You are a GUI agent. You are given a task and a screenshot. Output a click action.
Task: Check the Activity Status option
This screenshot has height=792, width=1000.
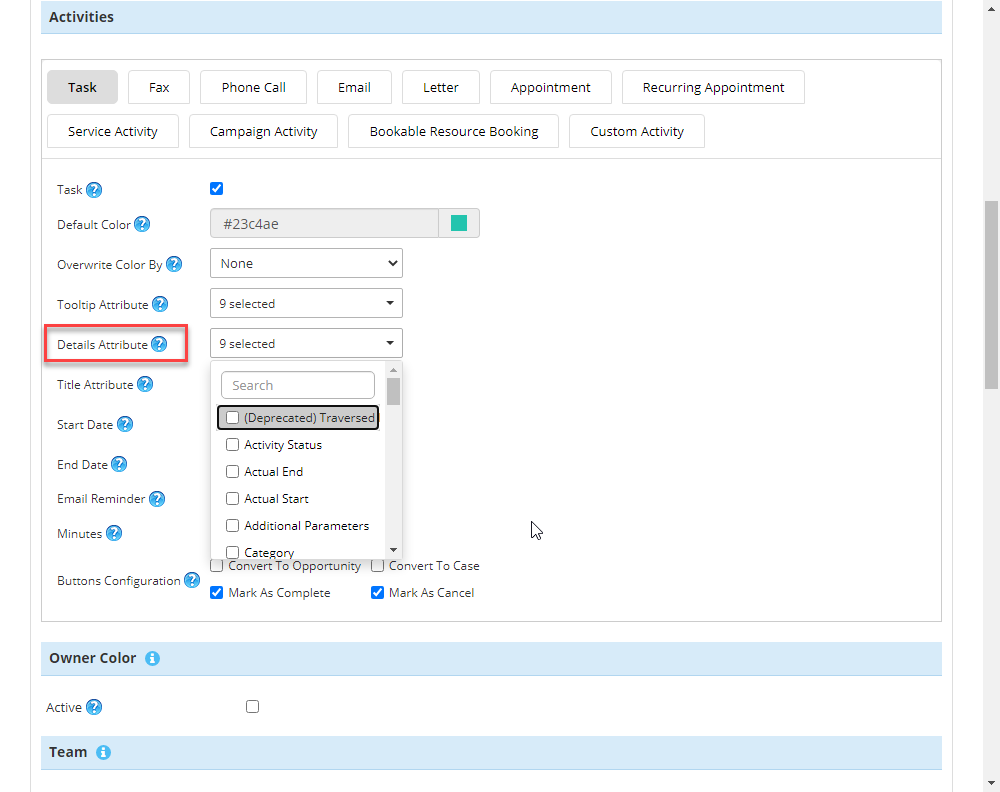pos(233,445)
